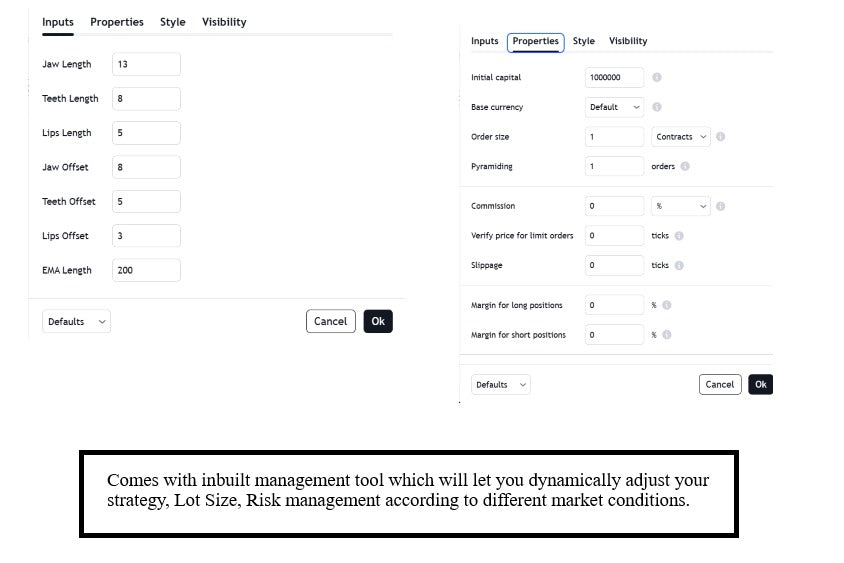Open Style tab in right dialog
The width and height of the screenshot is (844, 563).
pyautogui.click(x=583, y=41)
